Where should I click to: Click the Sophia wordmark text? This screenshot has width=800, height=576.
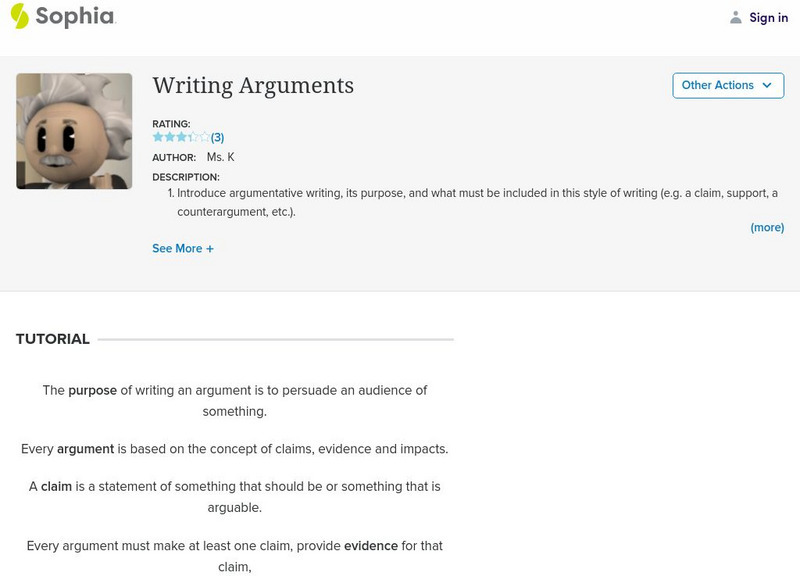click(x=75, y=17)
